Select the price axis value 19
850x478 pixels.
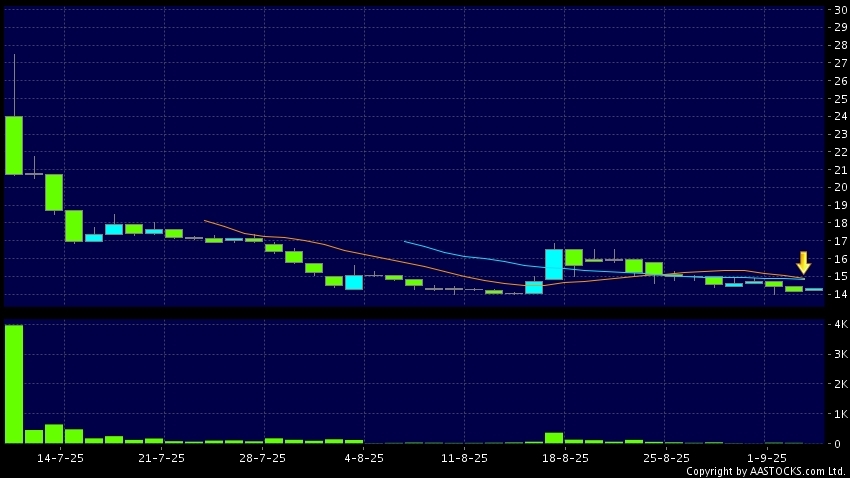(x=841, y=205)
